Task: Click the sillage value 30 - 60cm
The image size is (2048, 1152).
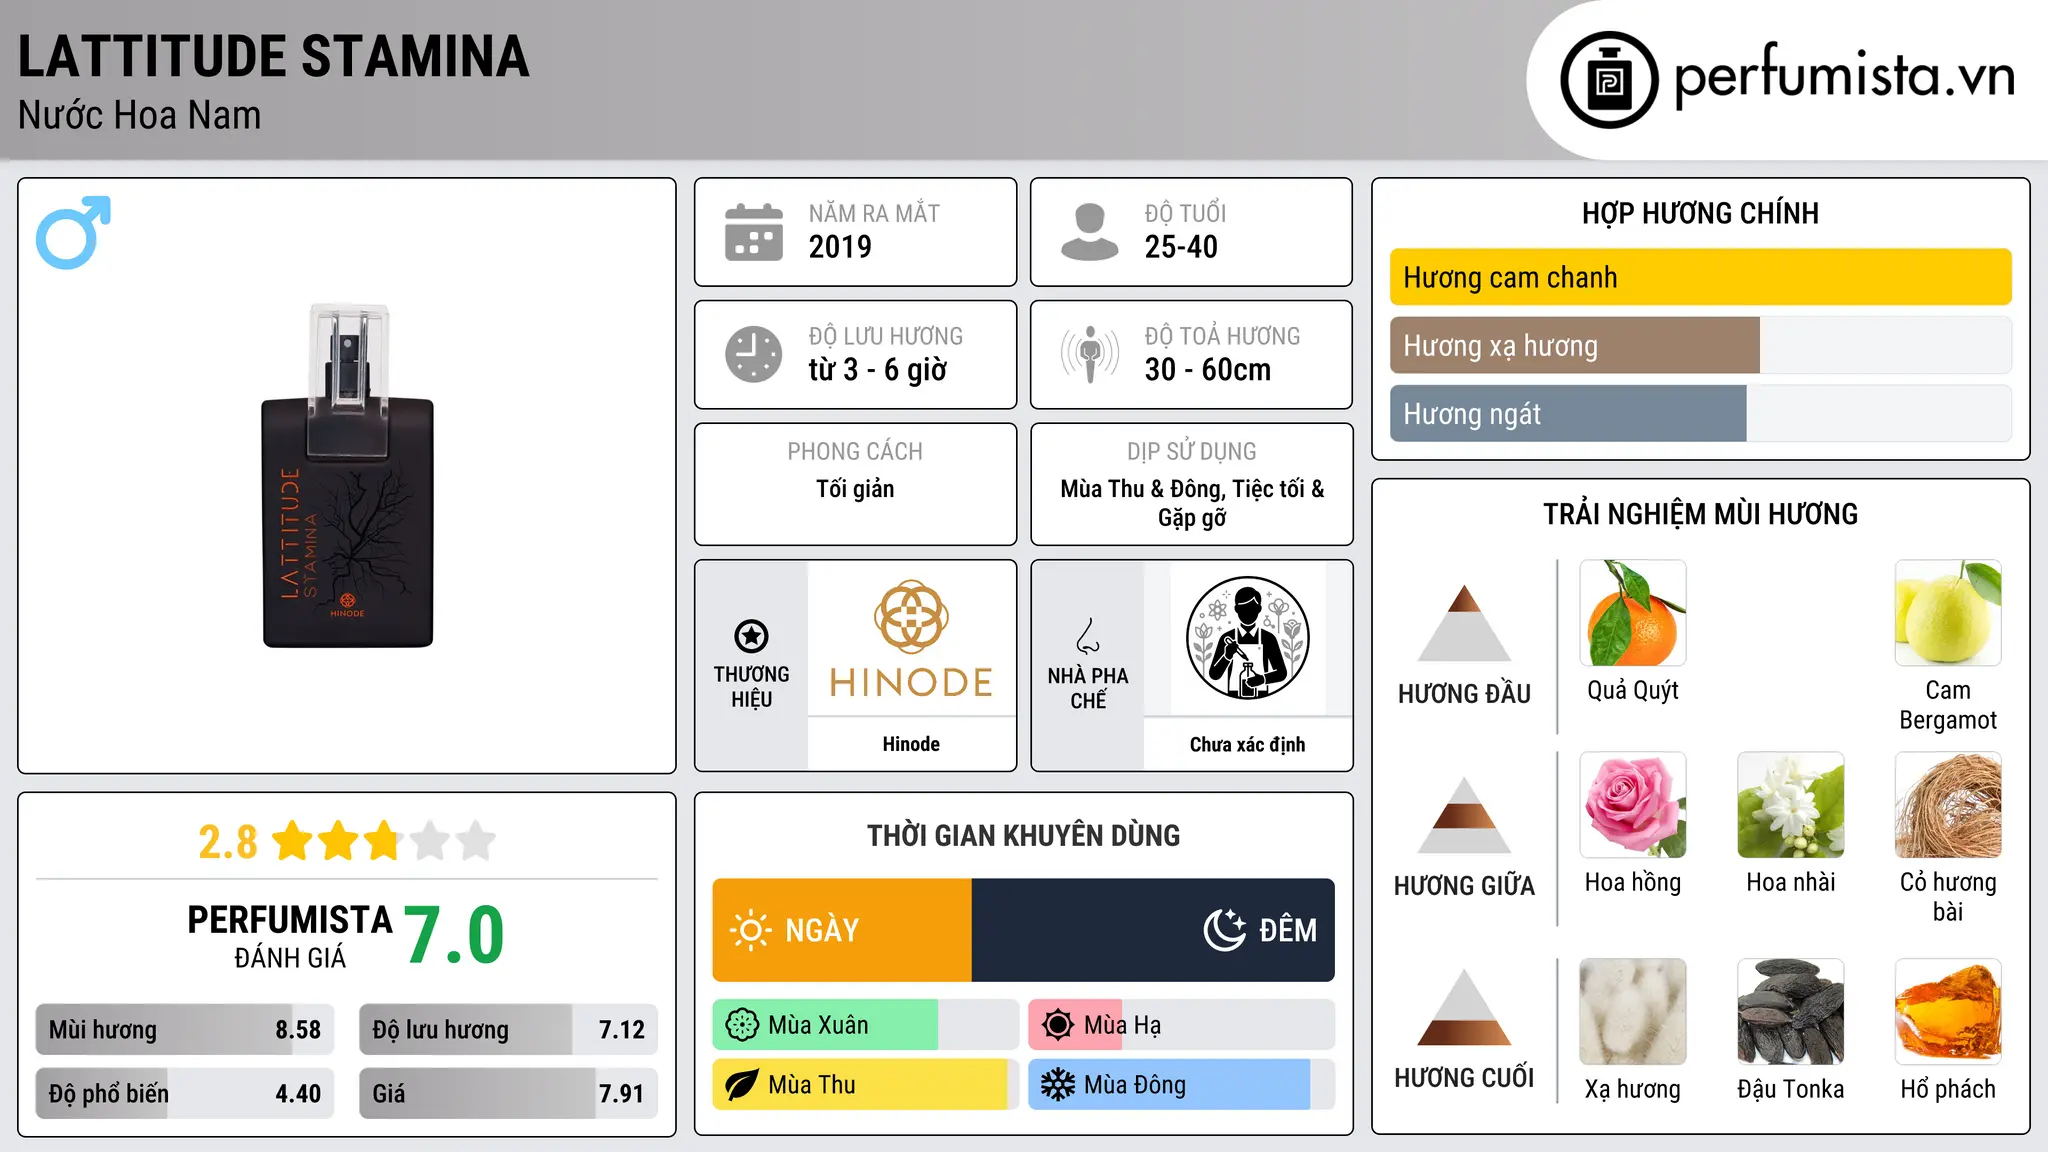Action: pyautogui.click(x=1207, y=370)
